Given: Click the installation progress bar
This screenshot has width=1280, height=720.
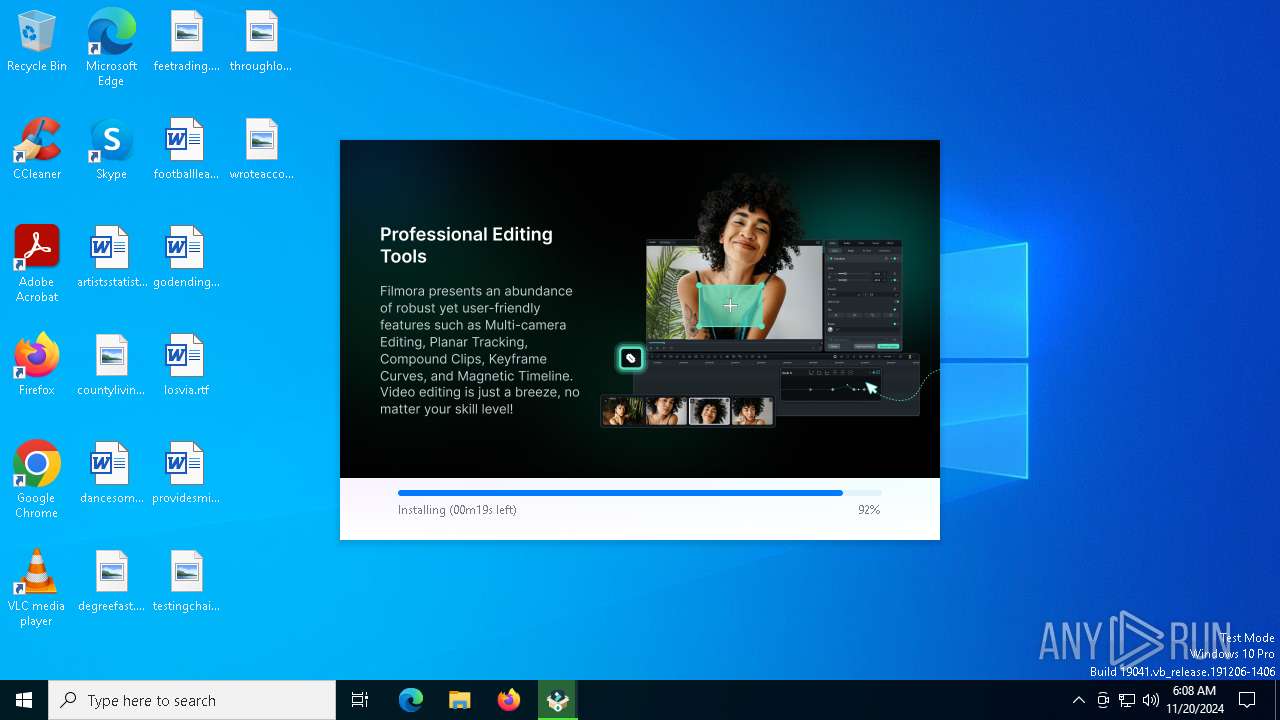Looking at the screenshot, I should [640, 493].
